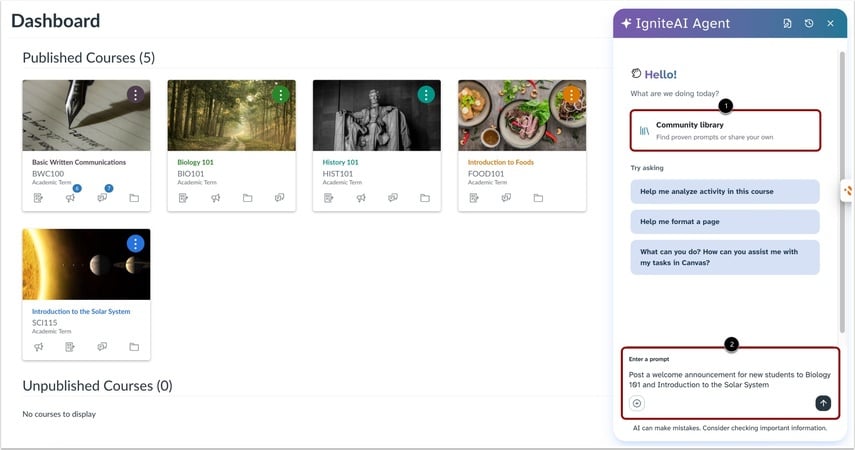
Task: Open Announcements icon on Basic Written Communications card
Action: point(70,198)
